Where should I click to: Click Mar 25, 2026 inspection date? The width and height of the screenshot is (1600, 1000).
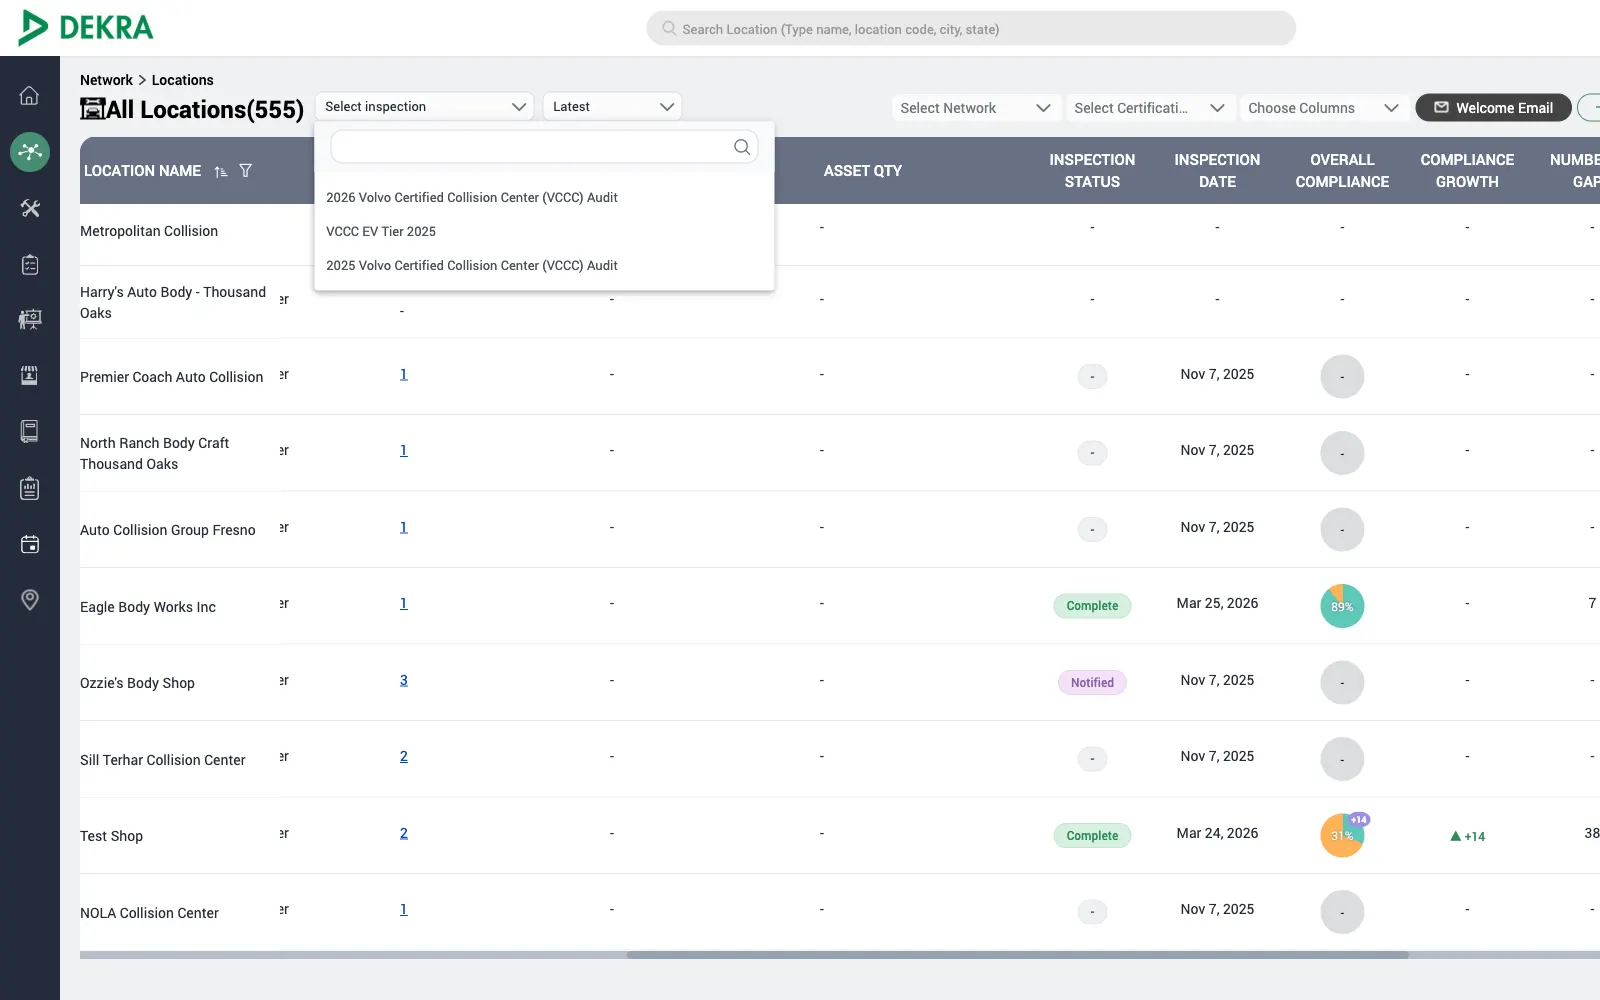point(1217,603)
